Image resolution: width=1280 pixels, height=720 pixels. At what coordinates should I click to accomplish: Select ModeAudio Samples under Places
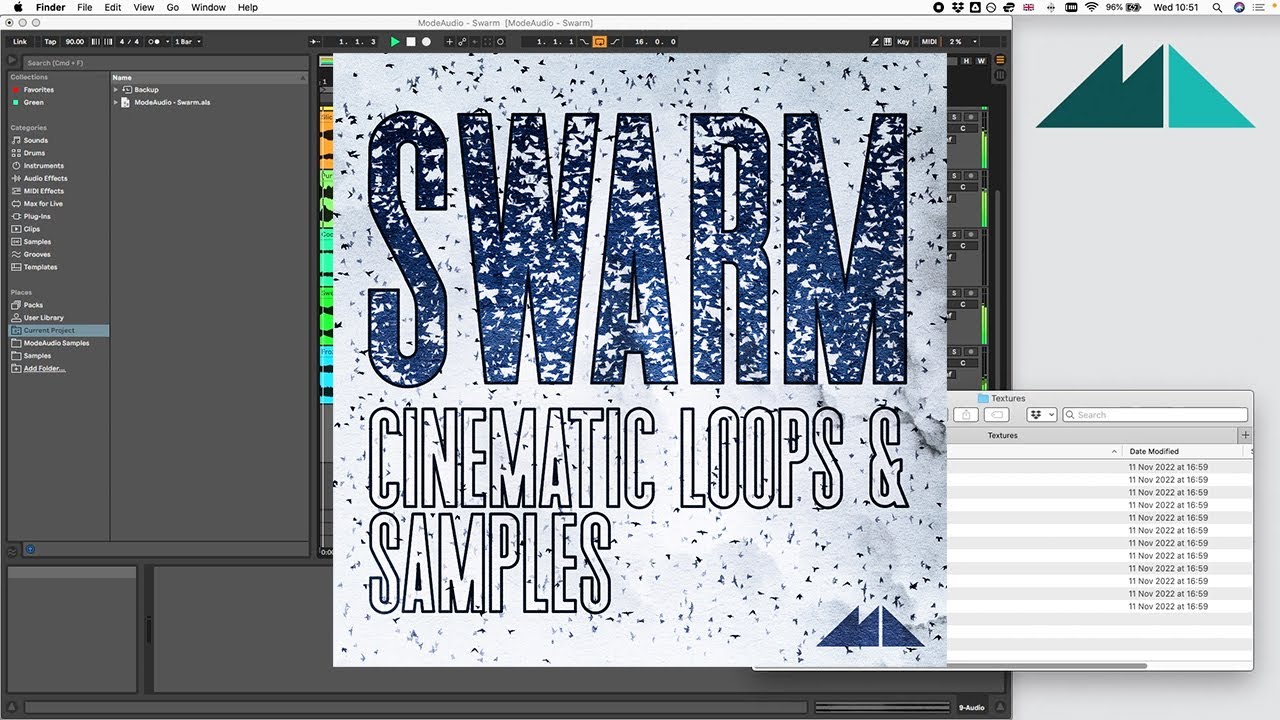[56, 343]
